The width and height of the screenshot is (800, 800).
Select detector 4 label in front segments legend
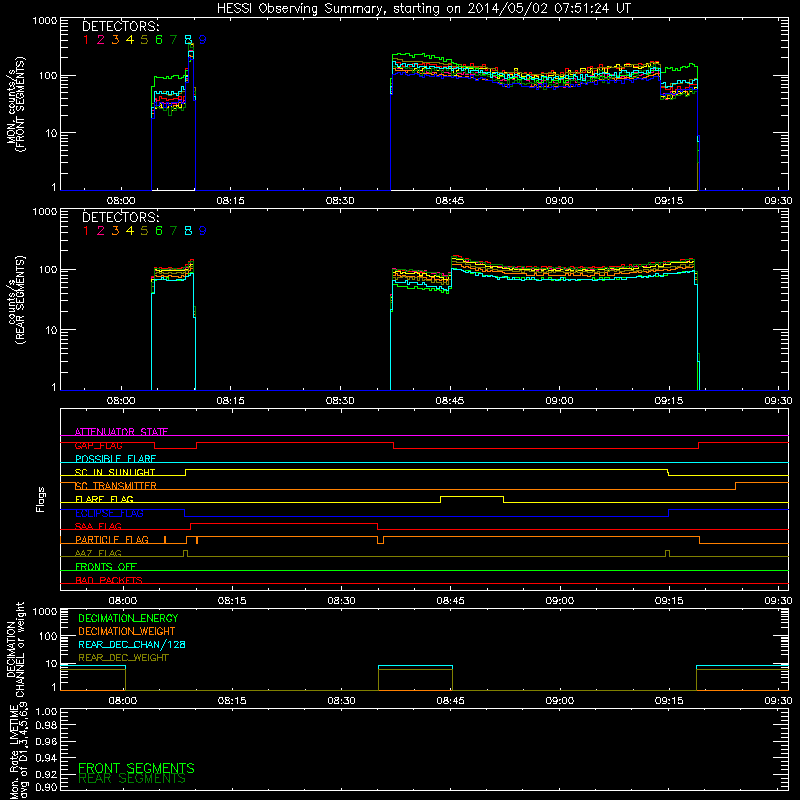click(x=130, y=39)
